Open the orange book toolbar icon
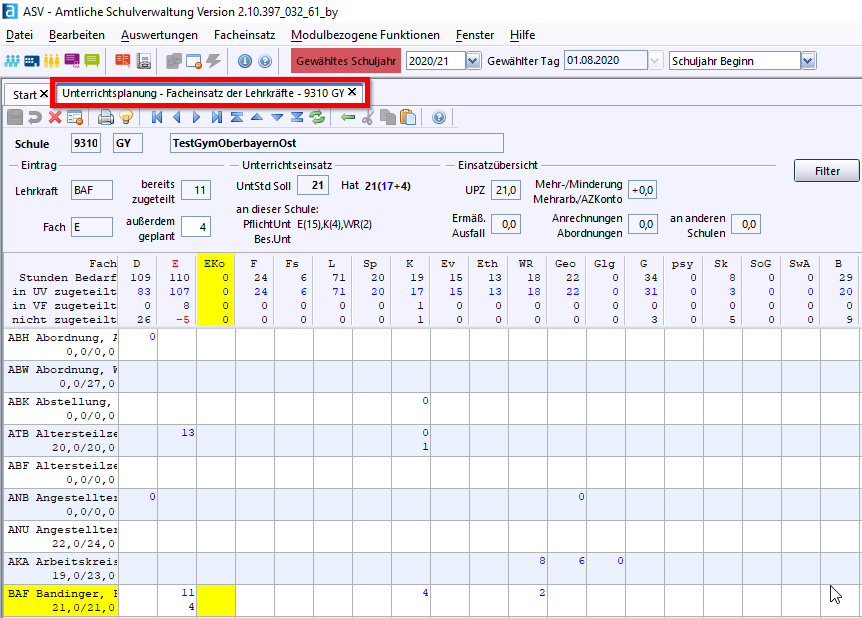The width and height of the screenshot is (862, 618). tap(123, 60)
